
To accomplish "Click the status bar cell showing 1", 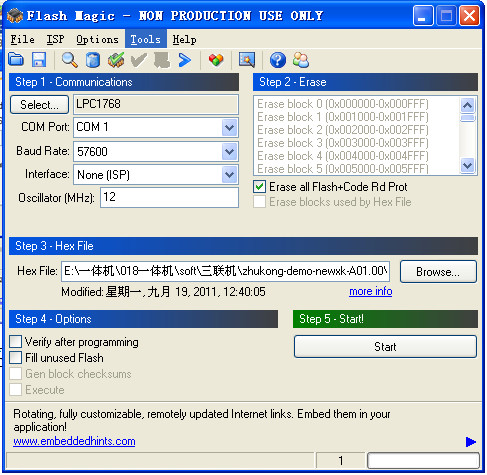I will 340,461.
